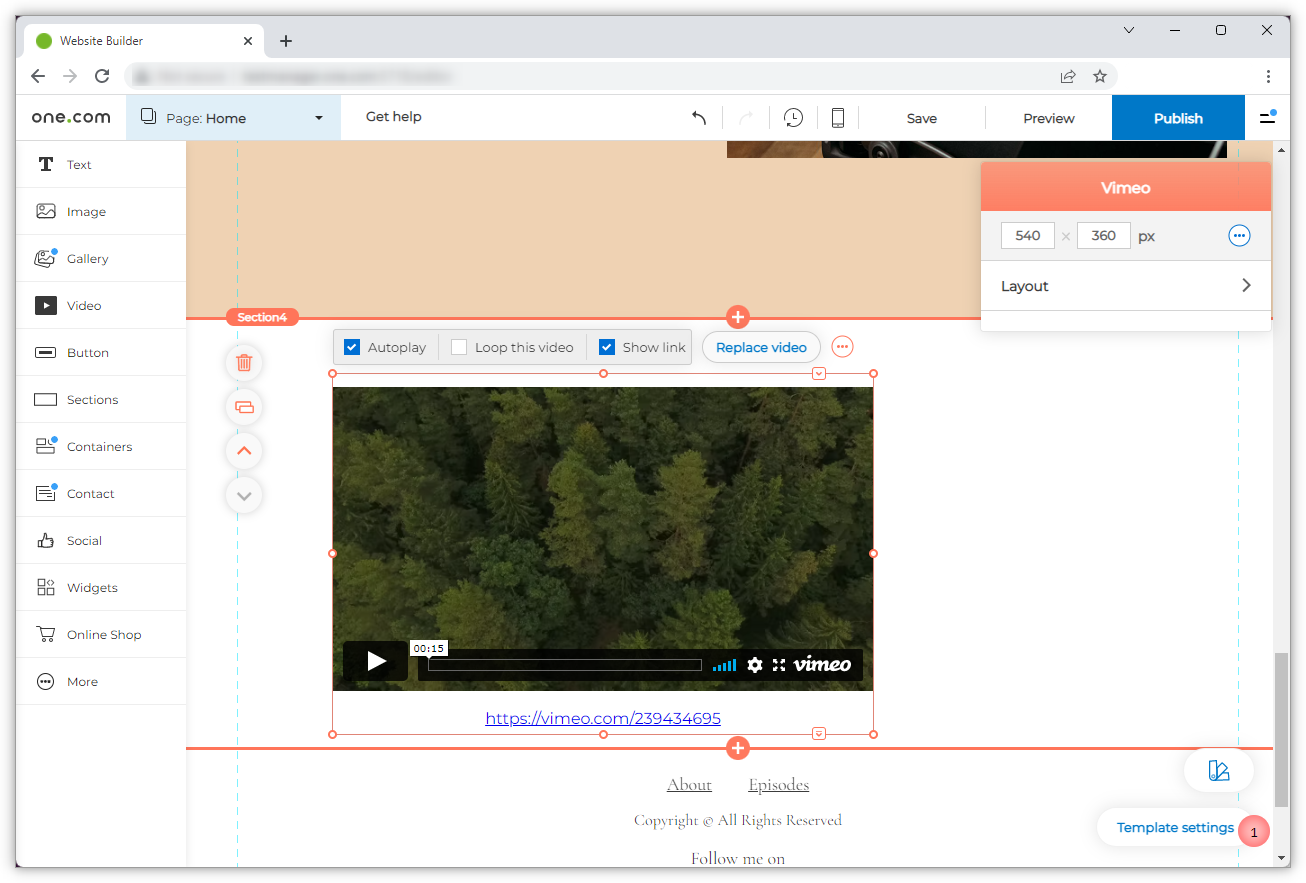
Task: Select the Text element in the sidebar
Action: point(80,164)
